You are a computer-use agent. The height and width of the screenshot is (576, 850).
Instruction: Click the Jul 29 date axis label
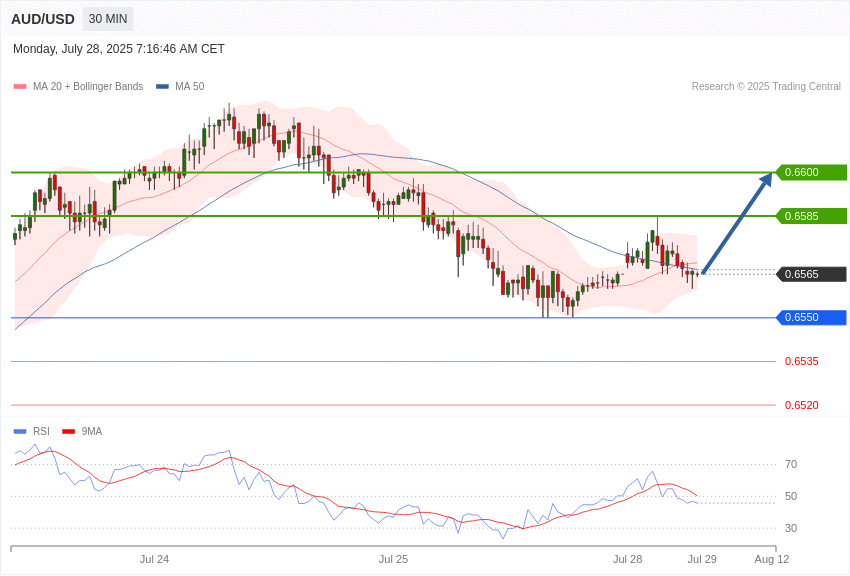[x=702, y=559]
